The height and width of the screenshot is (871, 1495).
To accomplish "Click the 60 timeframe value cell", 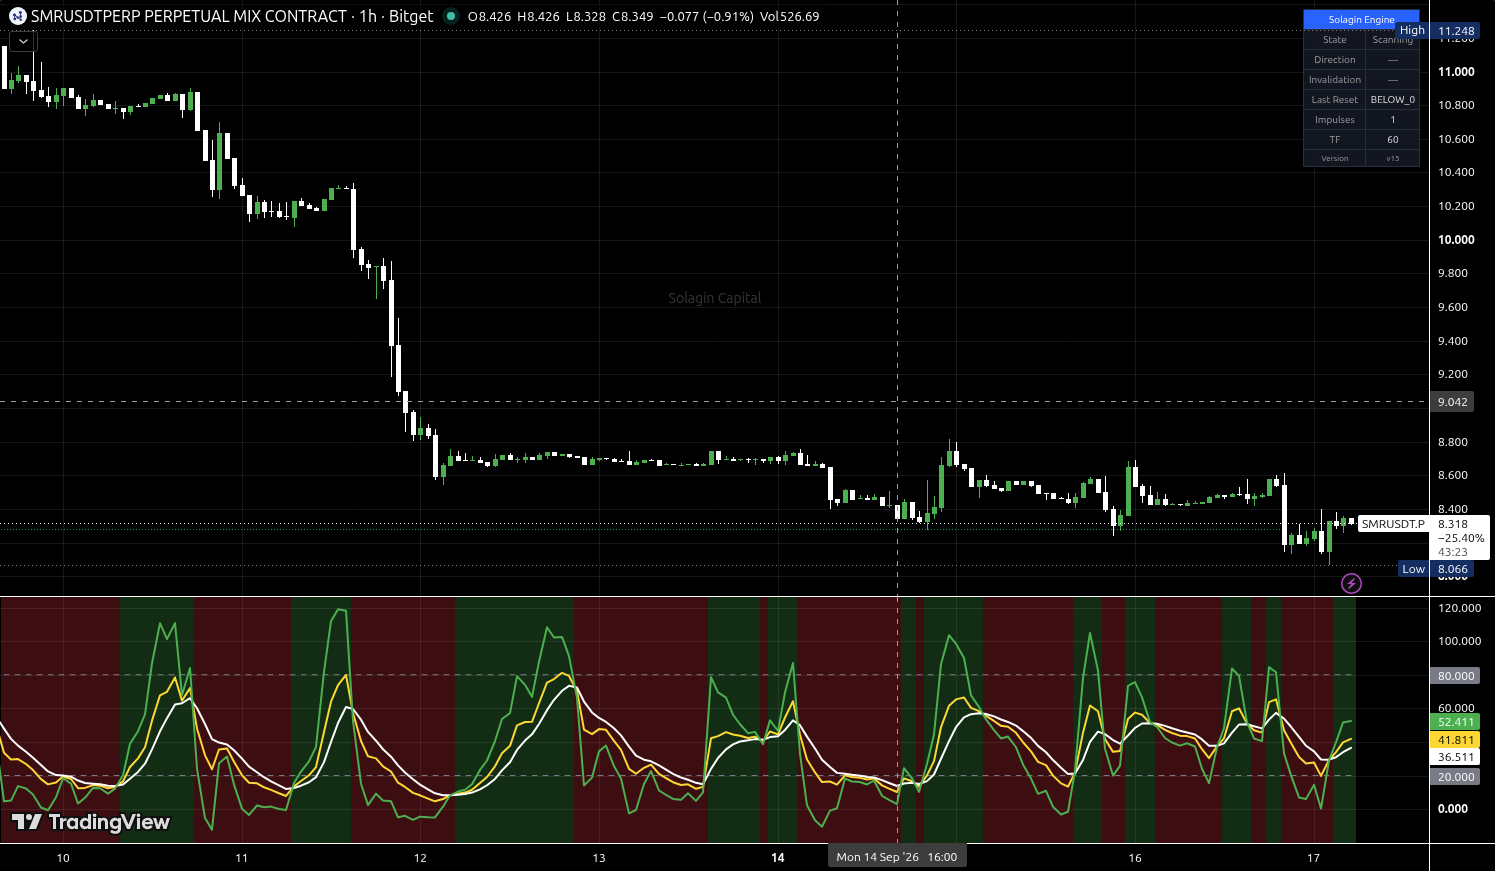I will 1392,140.
